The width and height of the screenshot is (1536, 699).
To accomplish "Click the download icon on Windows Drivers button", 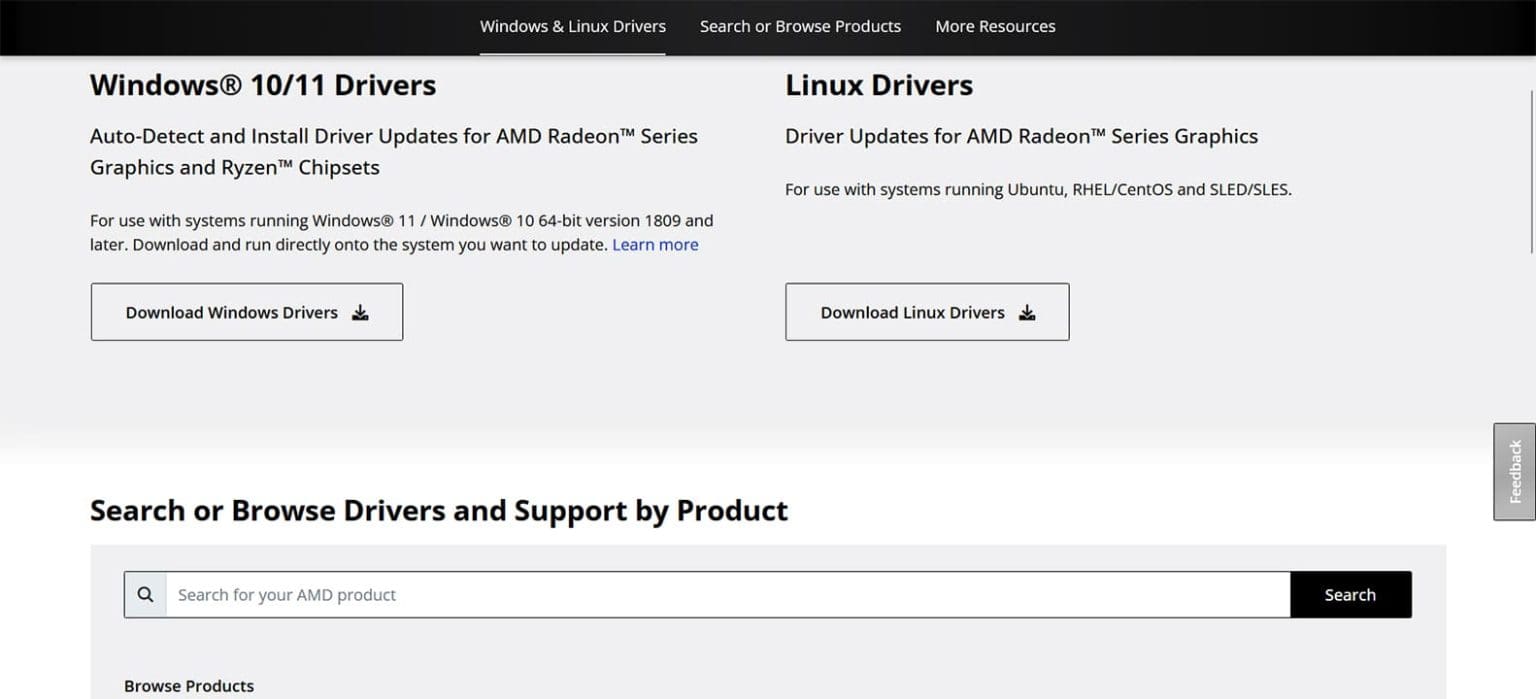I will point(360,312).
